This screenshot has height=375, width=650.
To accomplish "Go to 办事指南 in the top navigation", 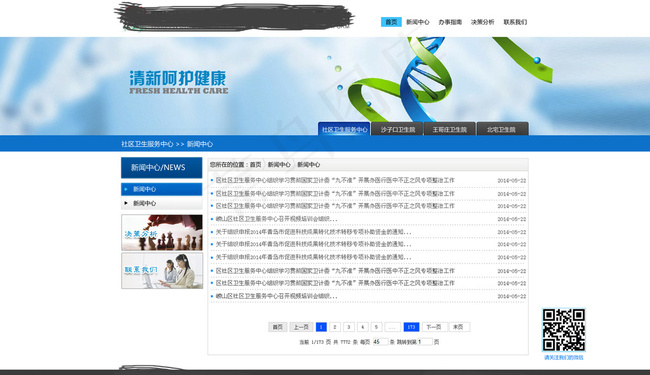I will [450, 22].
